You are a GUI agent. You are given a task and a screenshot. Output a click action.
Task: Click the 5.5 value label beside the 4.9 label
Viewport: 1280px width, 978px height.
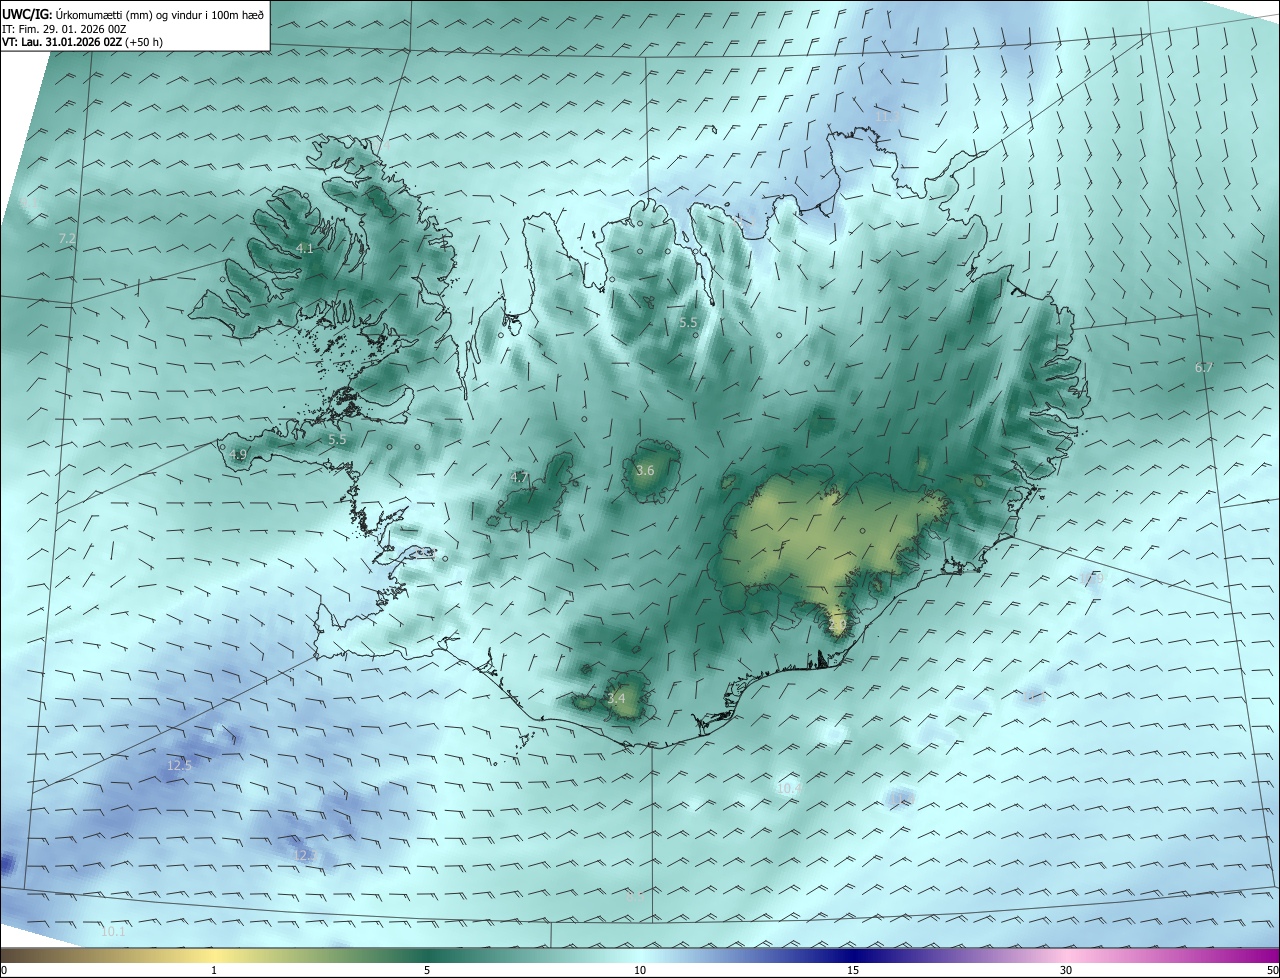click(337, 439)
